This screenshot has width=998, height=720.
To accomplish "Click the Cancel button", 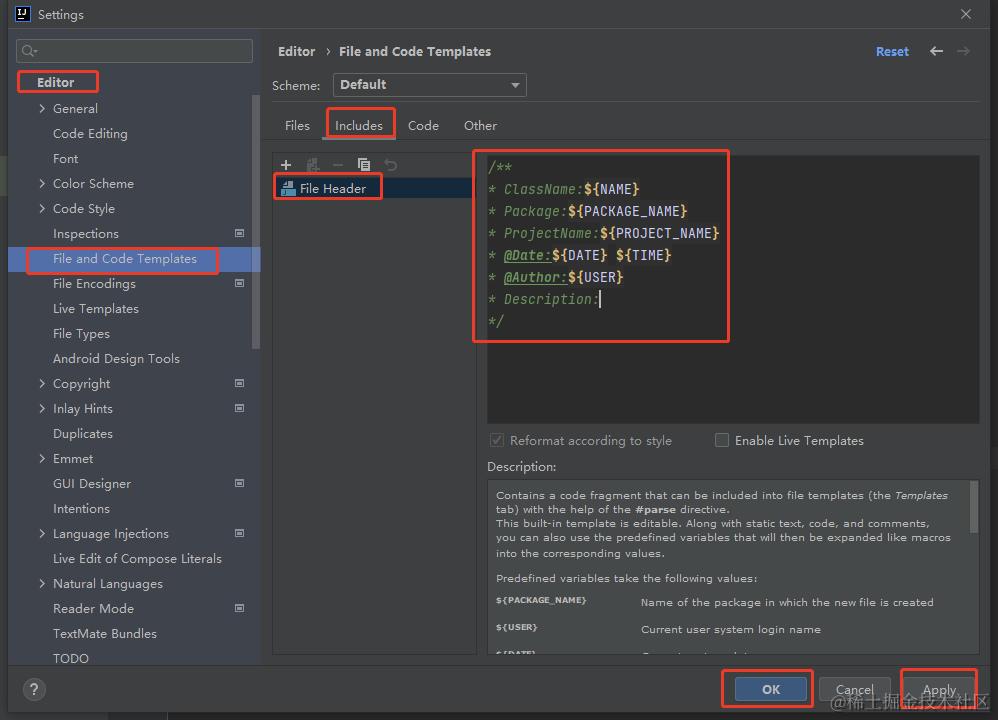I will pyautogui.click(x=854, y=689).
